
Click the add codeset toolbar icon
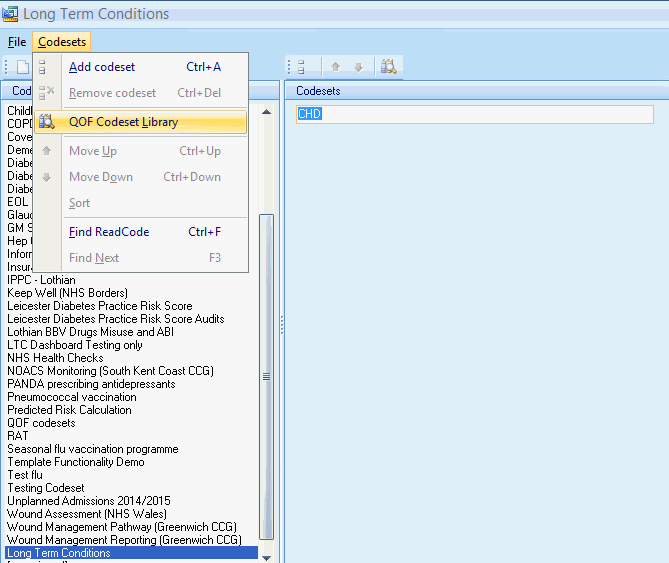point(299,67)
